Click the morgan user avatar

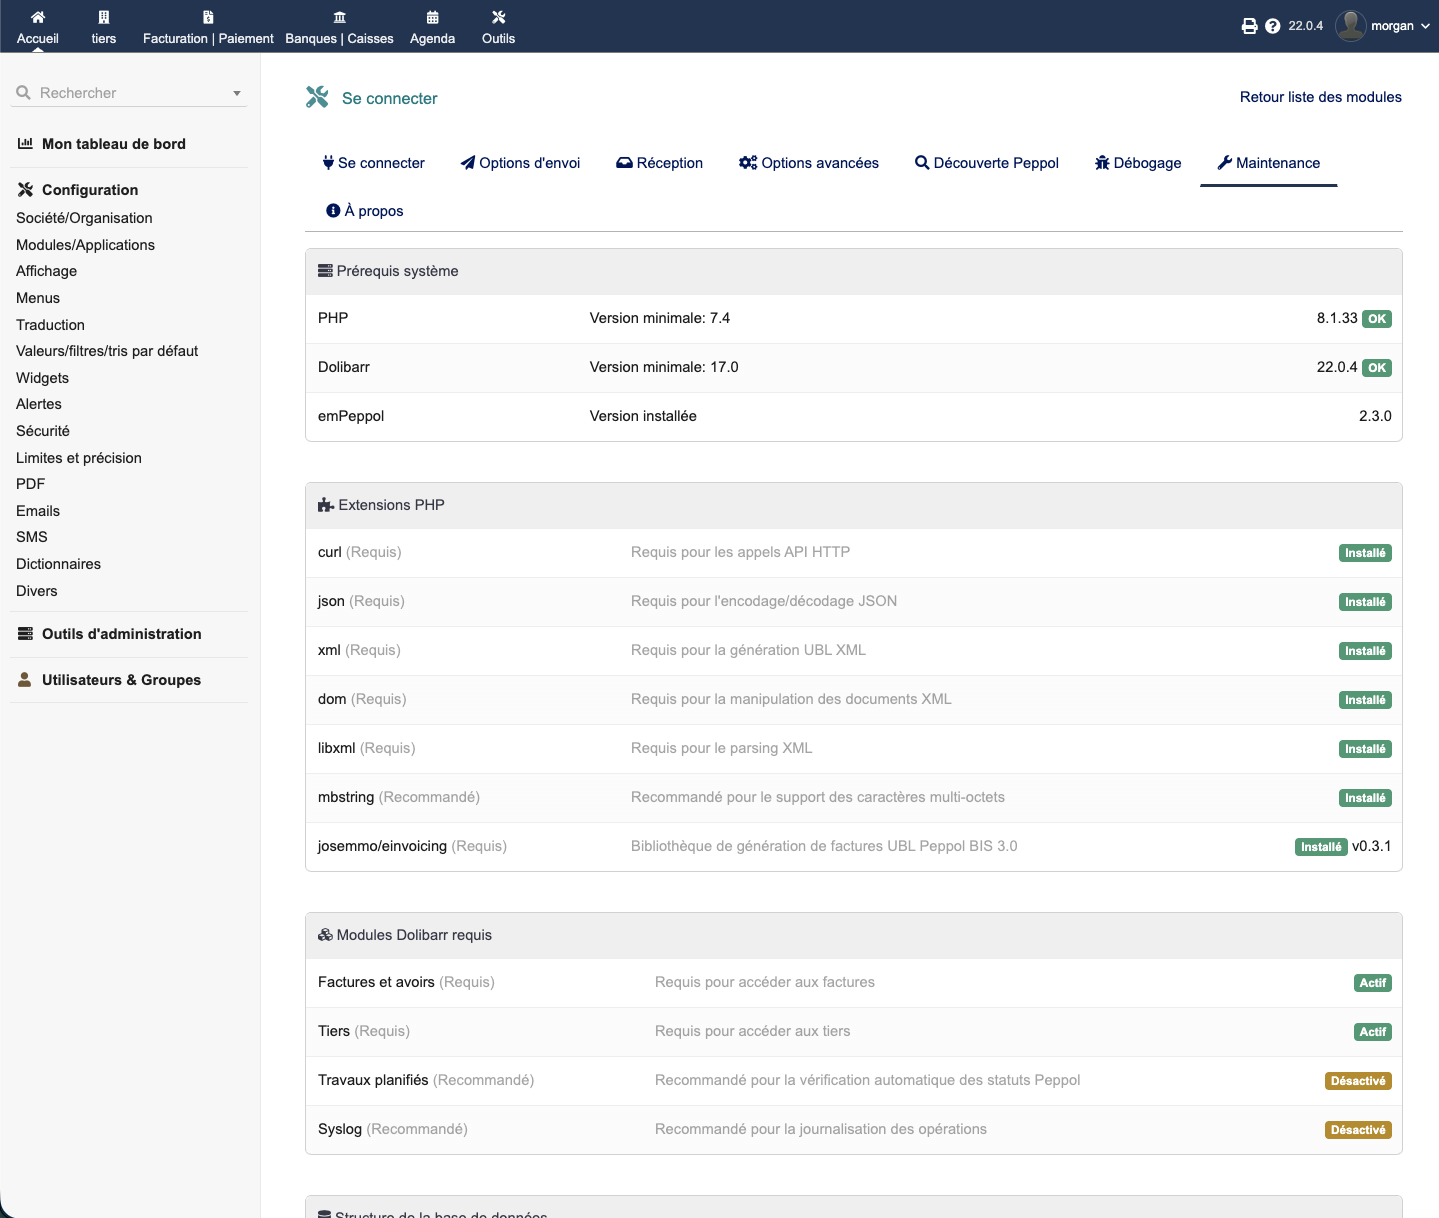pyautogui.click(x=1351, y=26)
